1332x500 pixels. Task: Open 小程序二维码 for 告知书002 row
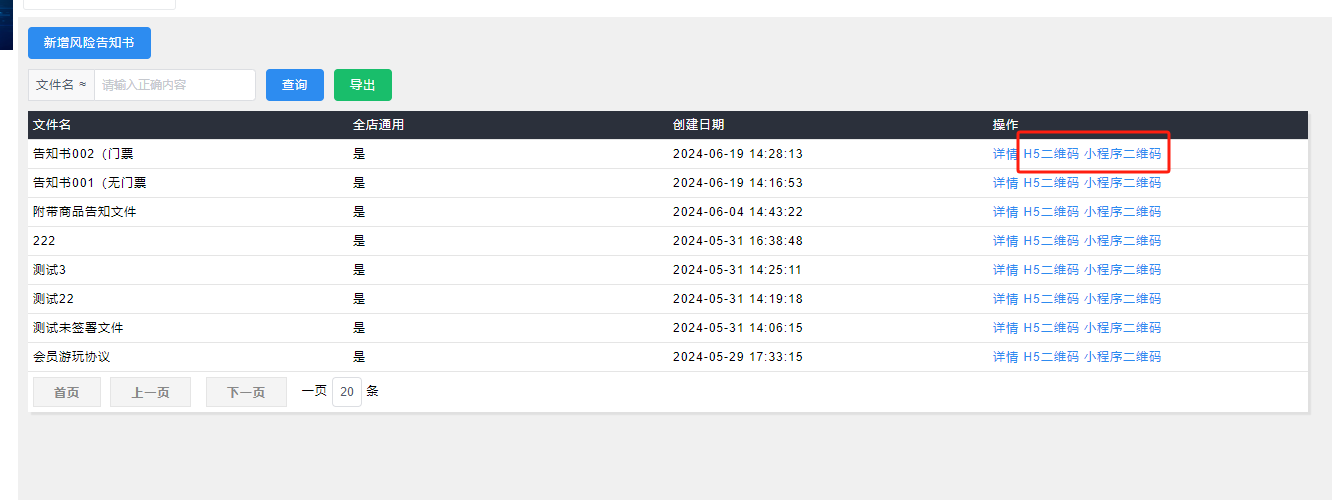(1122, 154)
